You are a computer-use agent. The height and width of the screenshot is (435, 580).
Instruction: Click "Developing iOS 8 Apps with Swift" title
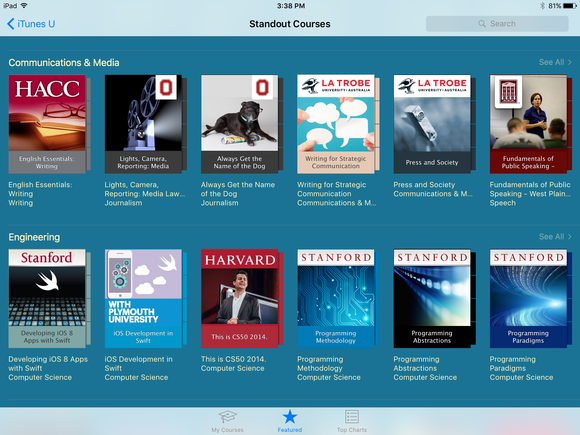[48, 364]
